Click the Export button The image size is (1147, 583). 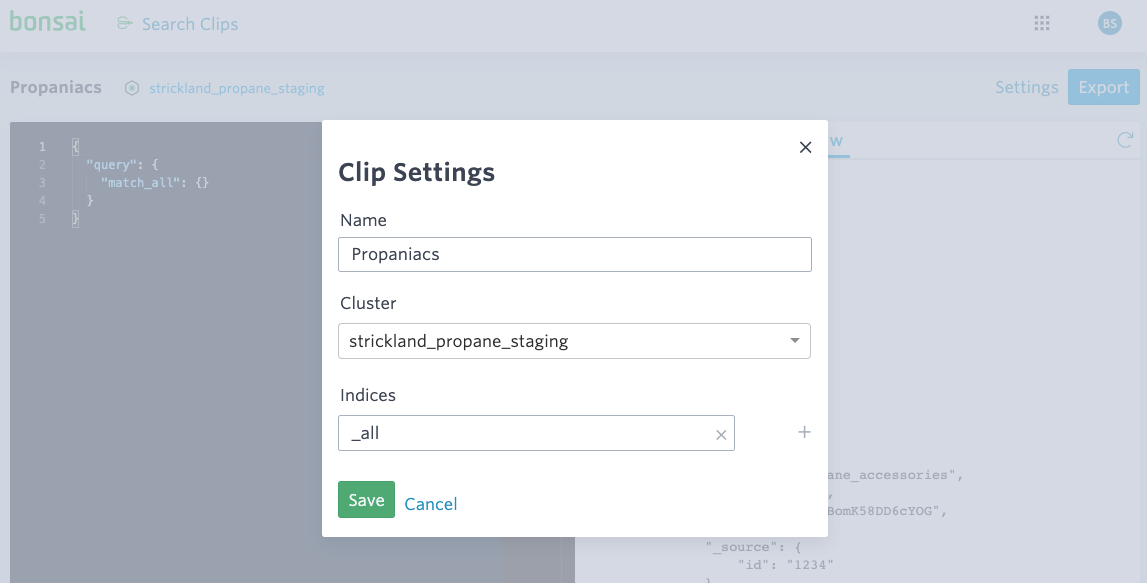(1103, 87)
